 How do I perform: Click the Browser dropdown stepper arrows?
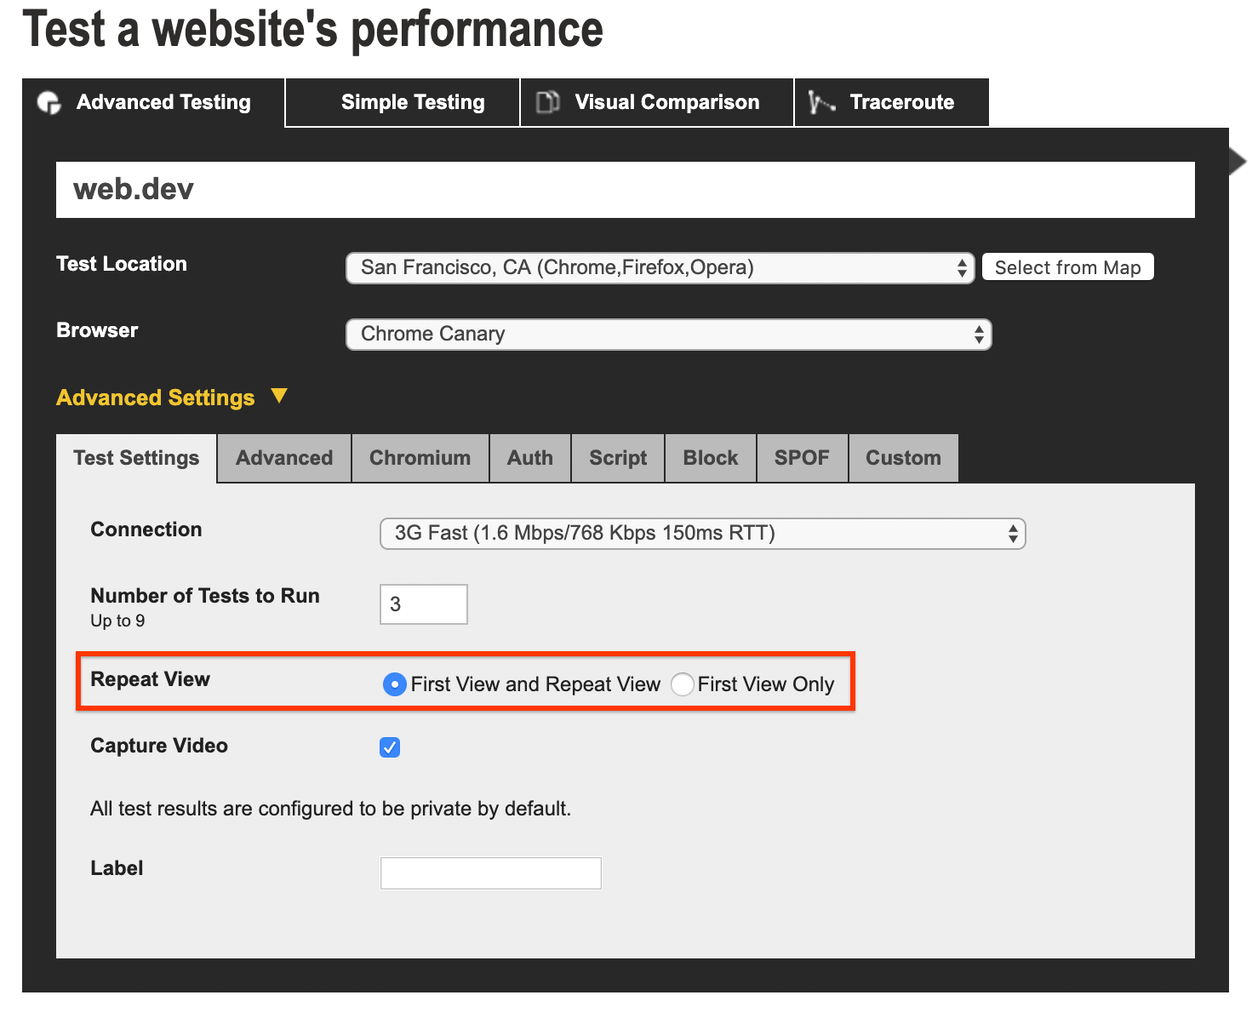coord(978,334)
